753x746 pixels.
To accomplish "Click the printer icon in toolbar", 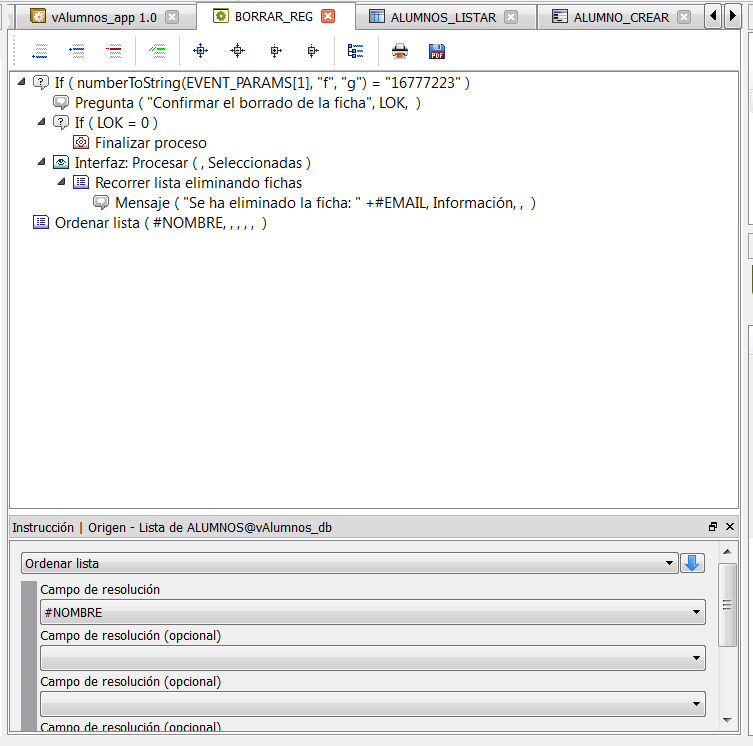I will [x=400, y=51].
